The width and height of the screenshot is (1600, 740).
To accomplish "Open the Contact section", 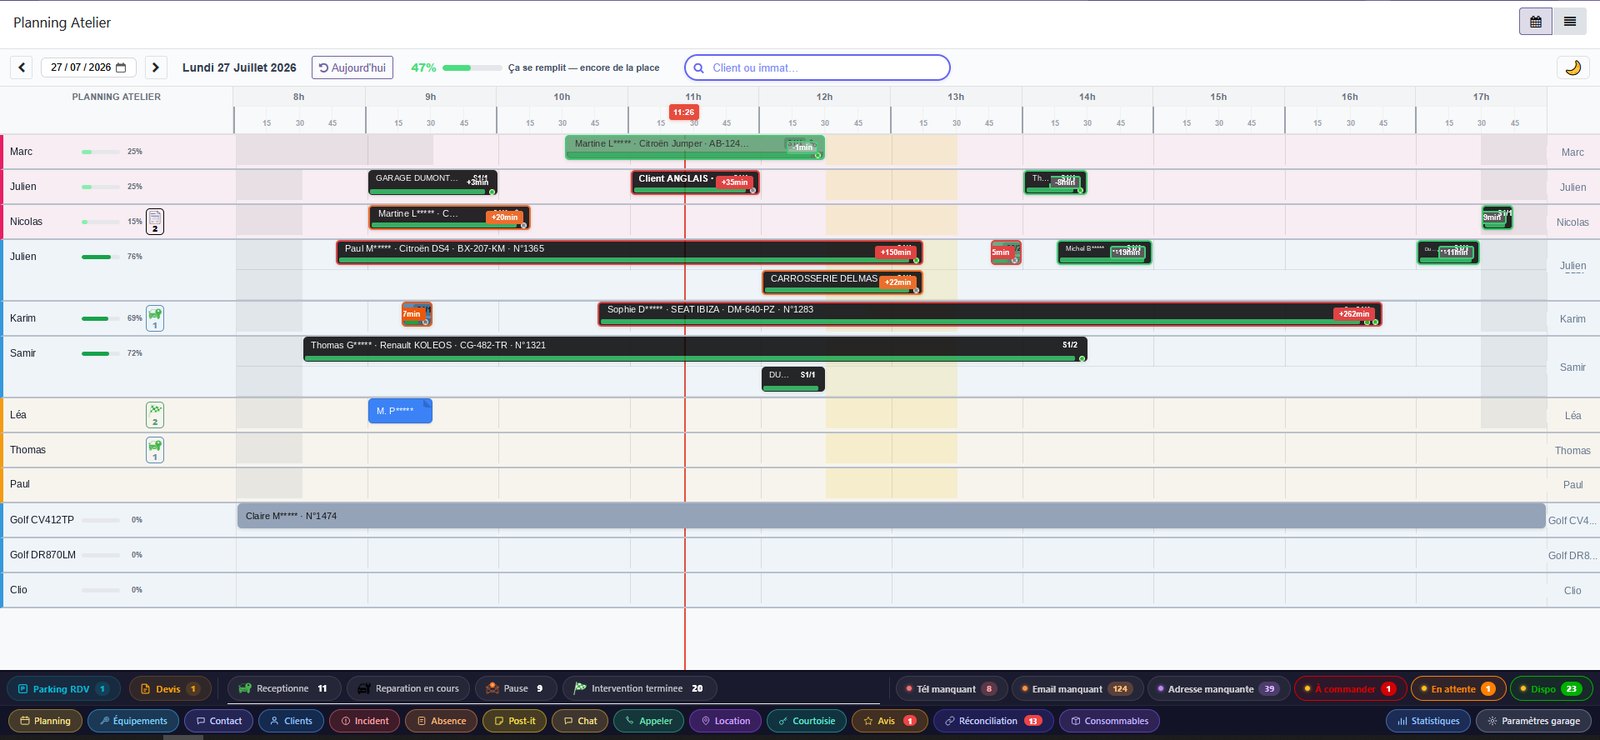I will click(219, 721).
